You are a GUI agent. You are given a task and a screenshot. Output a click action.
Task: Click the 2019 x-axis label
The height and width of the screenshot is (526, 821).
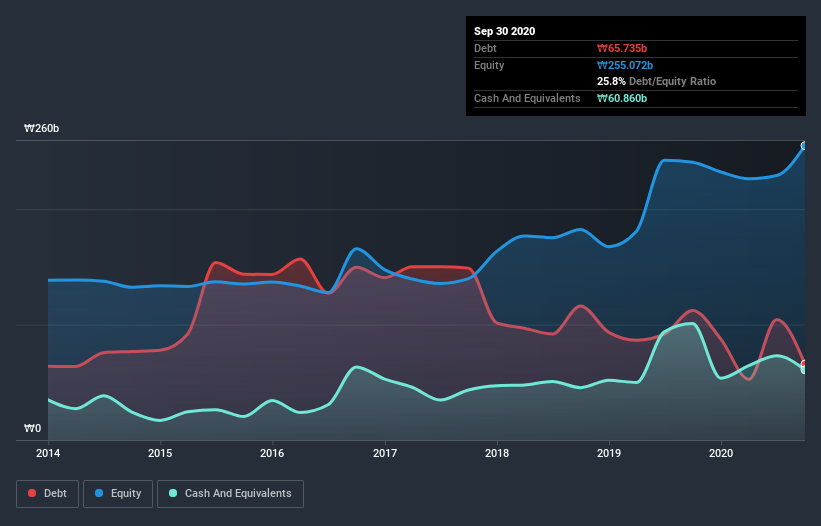pos(608,453)
